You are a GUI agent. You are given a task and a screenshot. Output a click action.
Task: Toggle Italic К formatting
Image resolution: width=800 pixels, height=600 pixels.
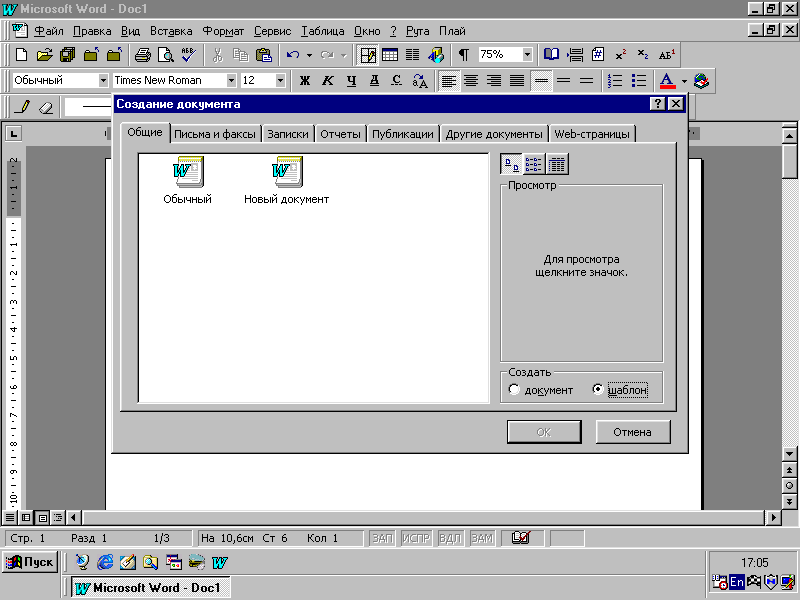[328, 81]
